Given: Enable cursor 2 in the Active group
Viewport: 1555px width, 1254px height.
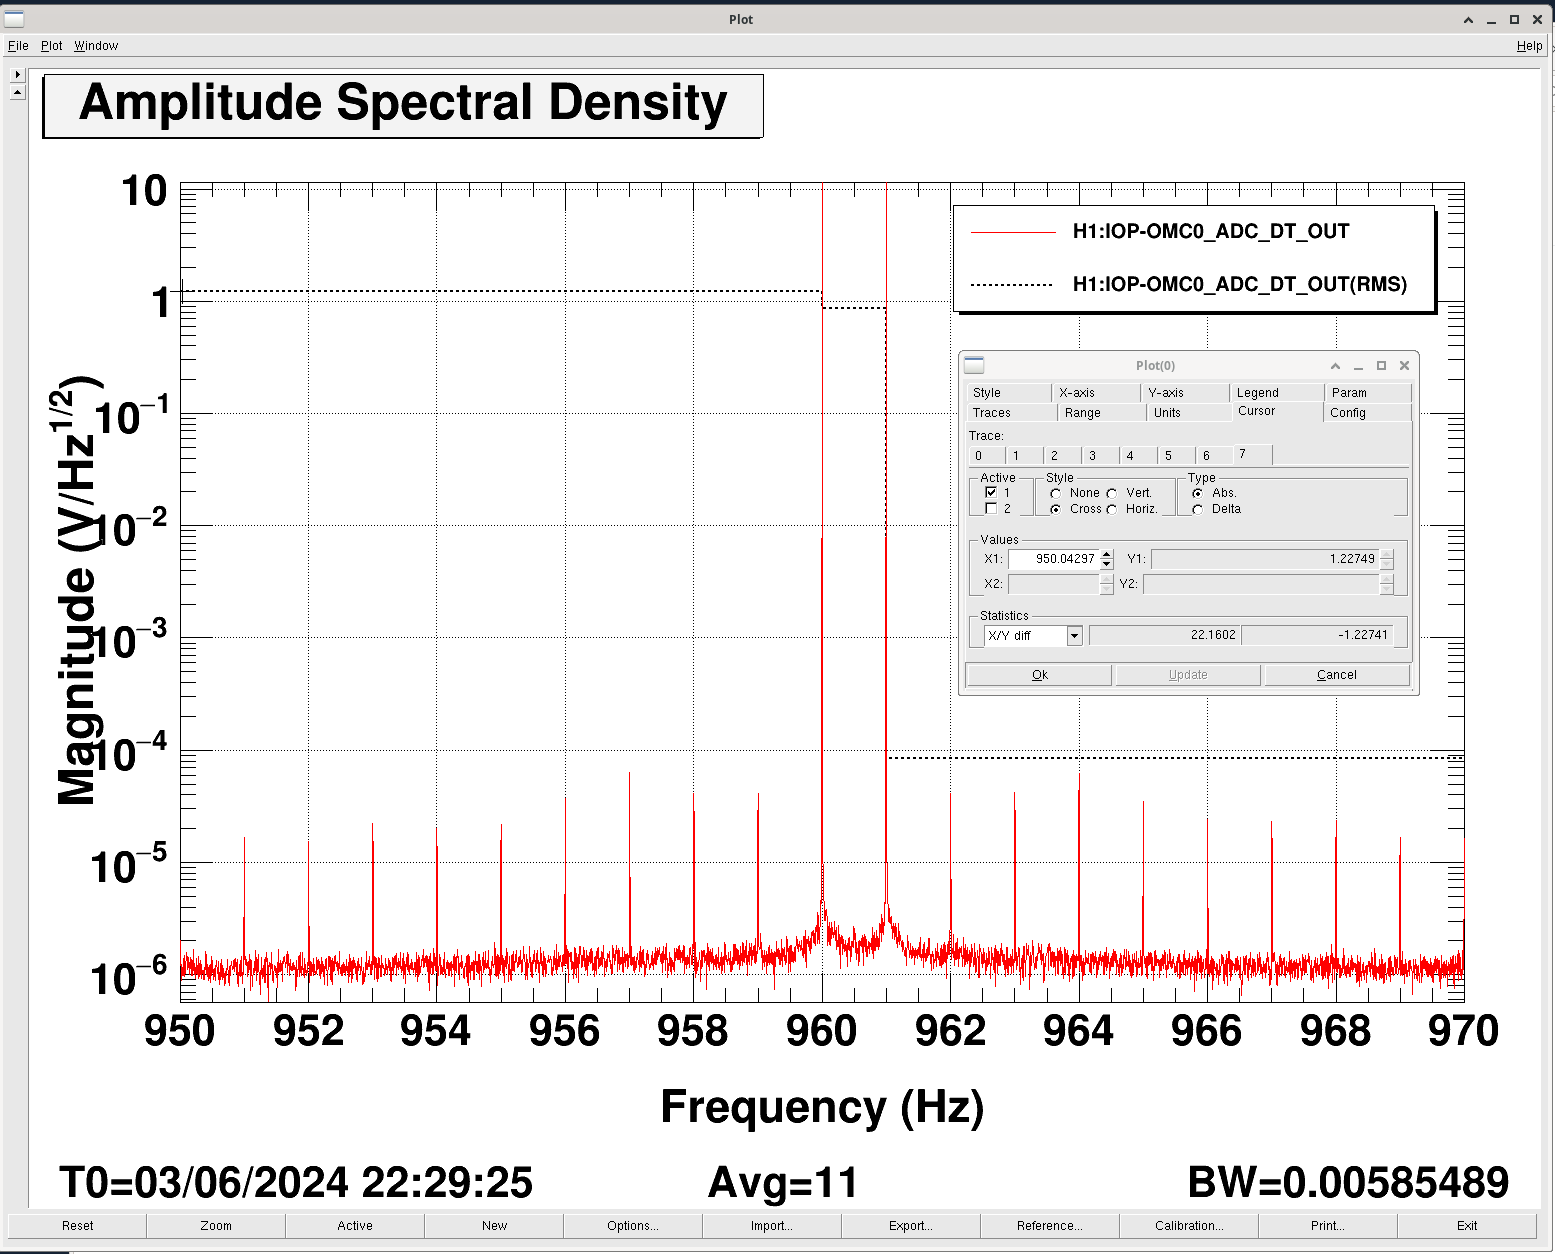Looking at the screenshot, I should 991,509.
